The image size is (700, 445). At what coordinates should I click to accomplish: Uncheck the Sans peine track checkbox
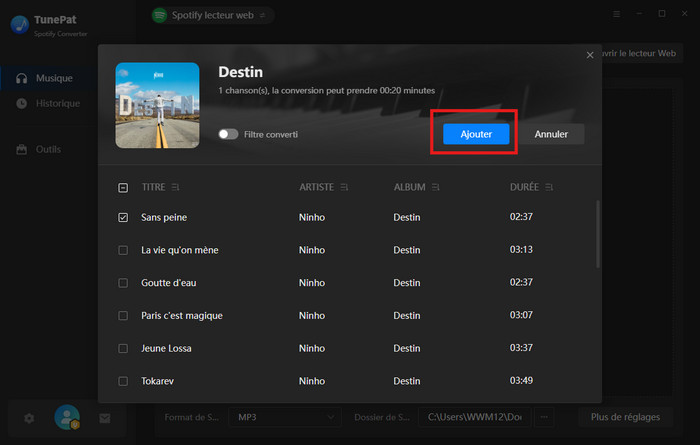pyautogui.click(x=123, y=217)
